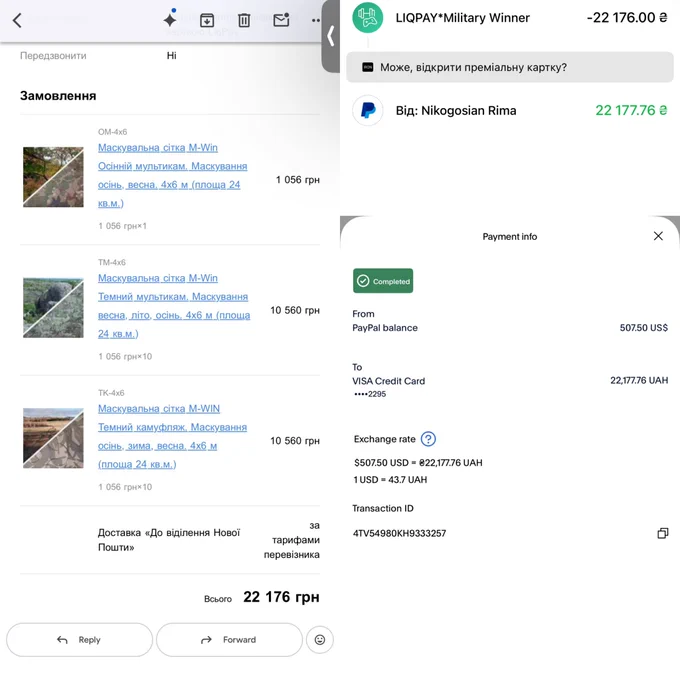Viewport: 680px width, 680px height.
Task: View the TK-4x6 dark camouflage thumbnail
Action: [x=53, y=438]
